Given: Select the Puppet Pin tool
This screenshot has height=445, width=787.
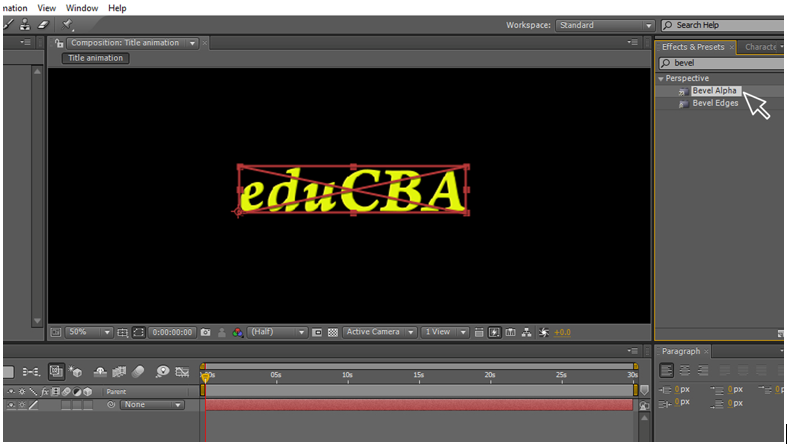Looking at the screenshot, I should pos(67,25).
